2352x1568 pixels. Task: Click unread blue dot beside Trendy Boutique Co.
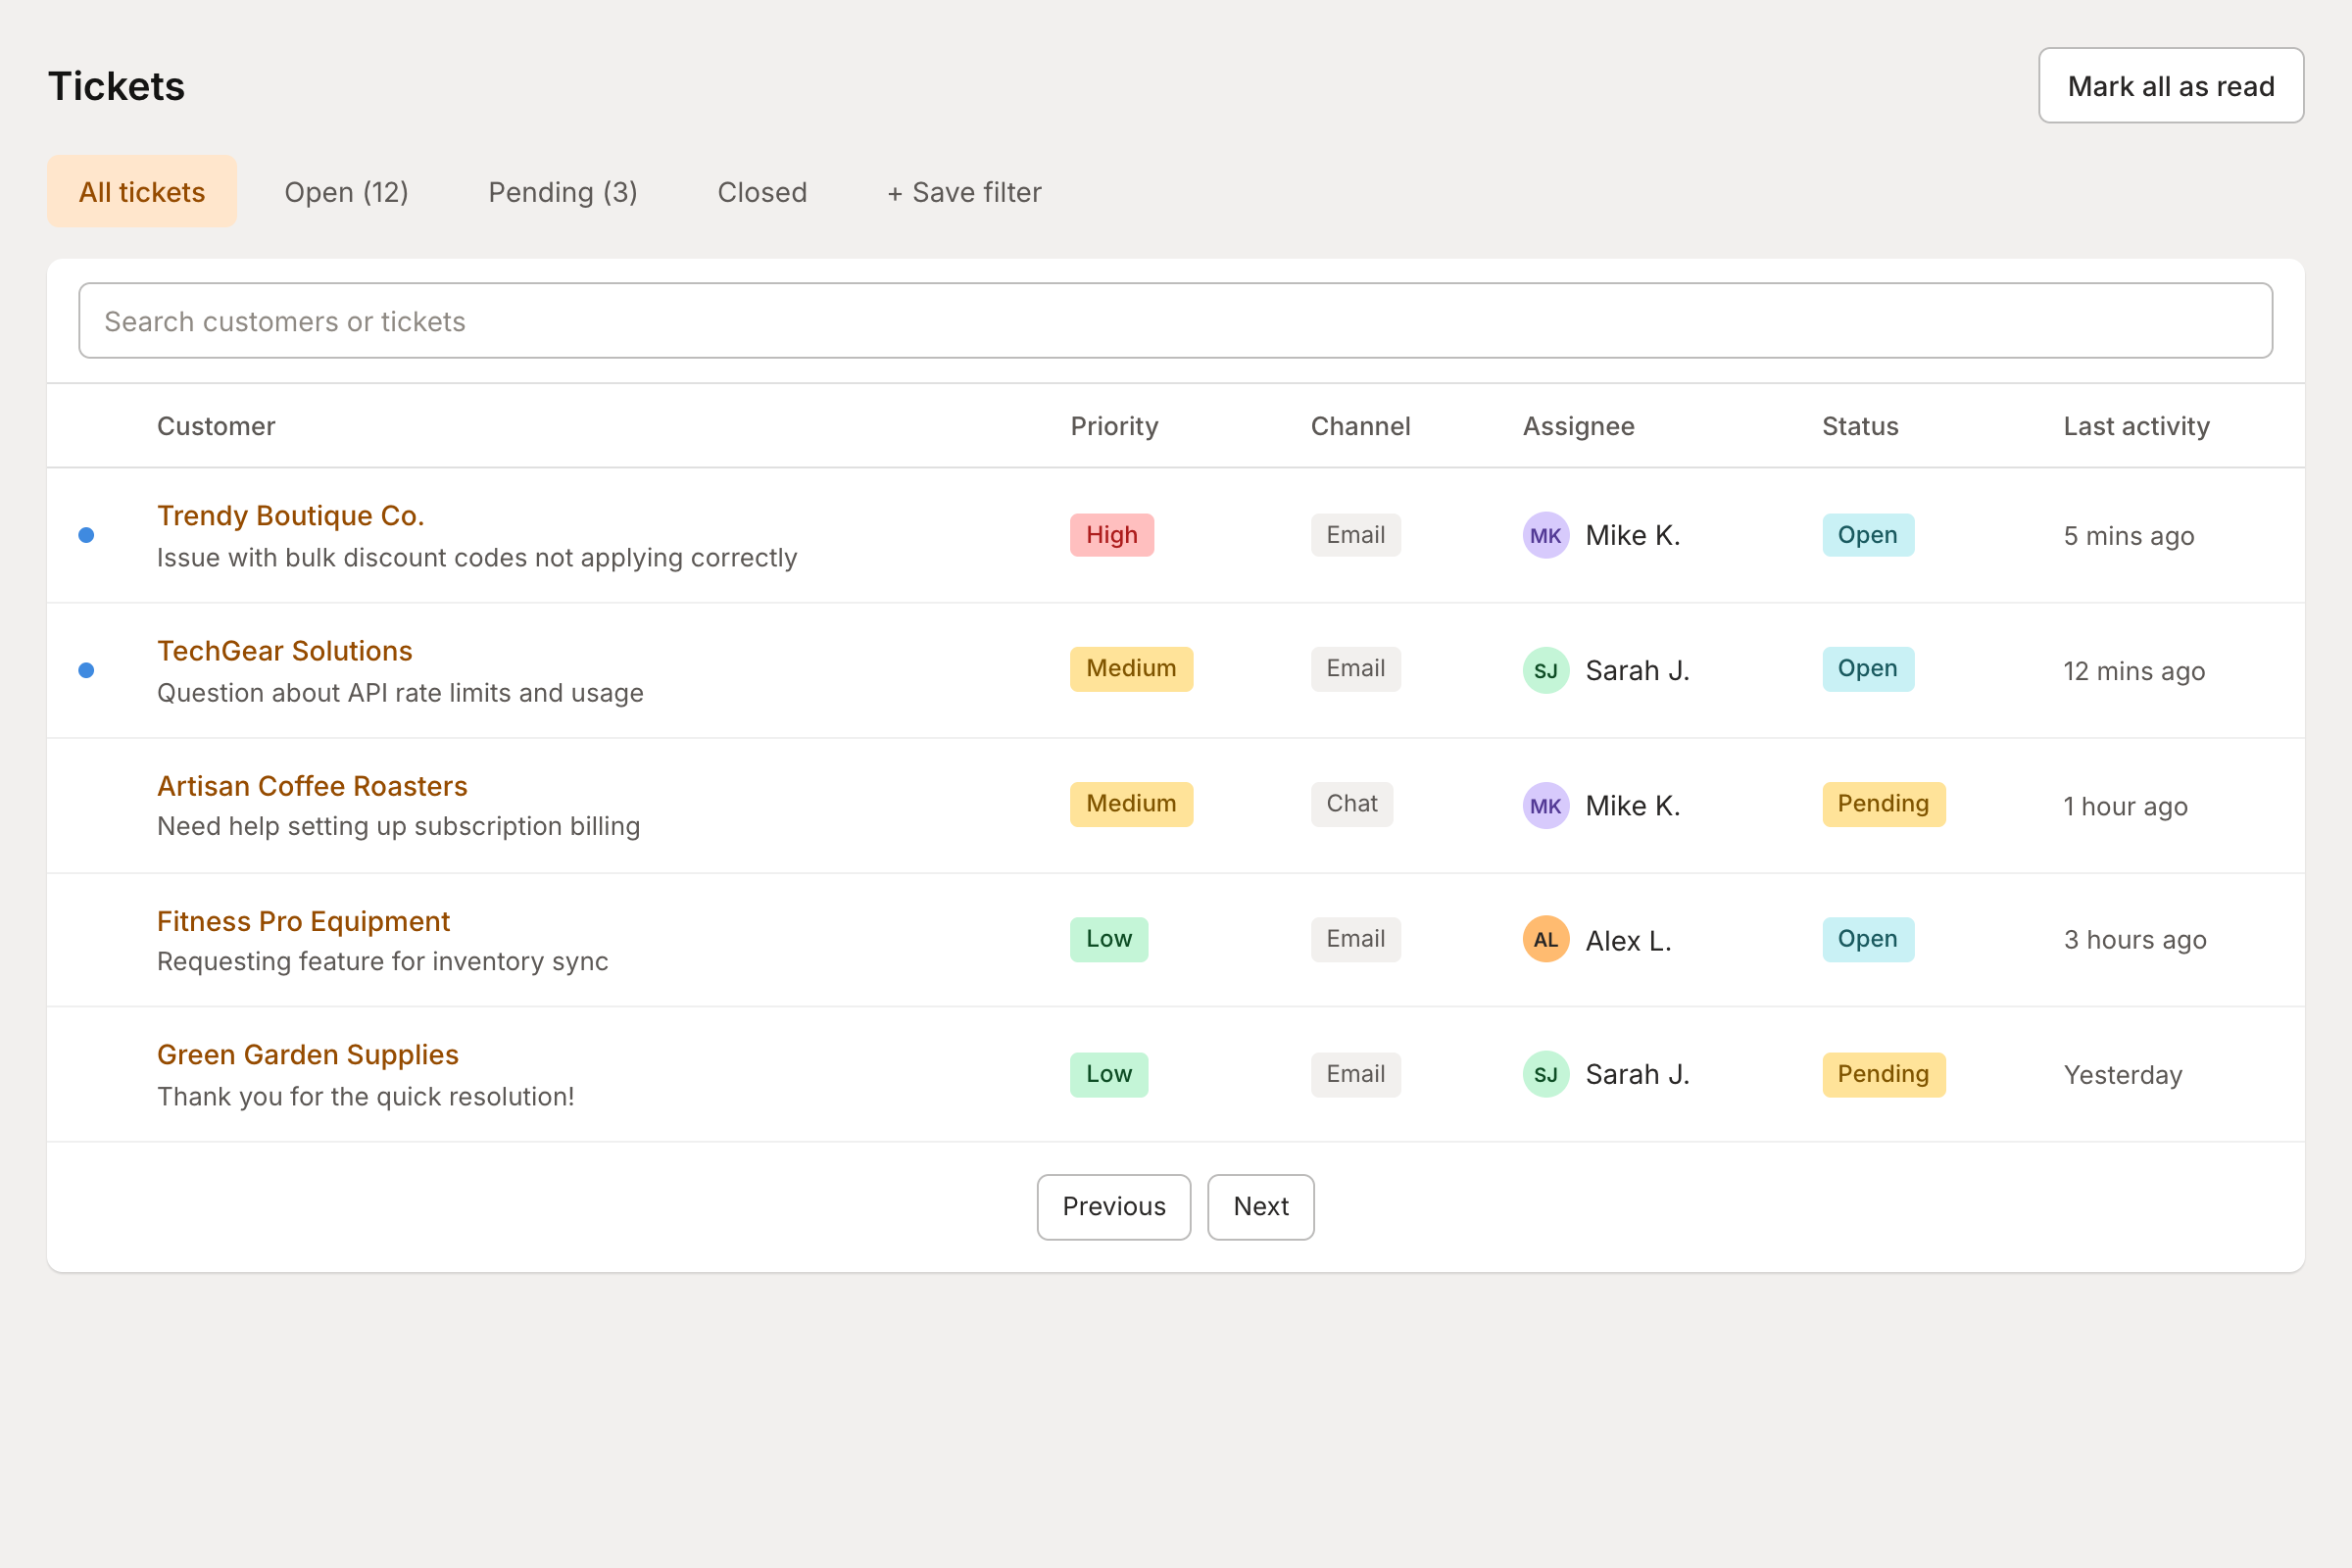[x=87, y=535]
